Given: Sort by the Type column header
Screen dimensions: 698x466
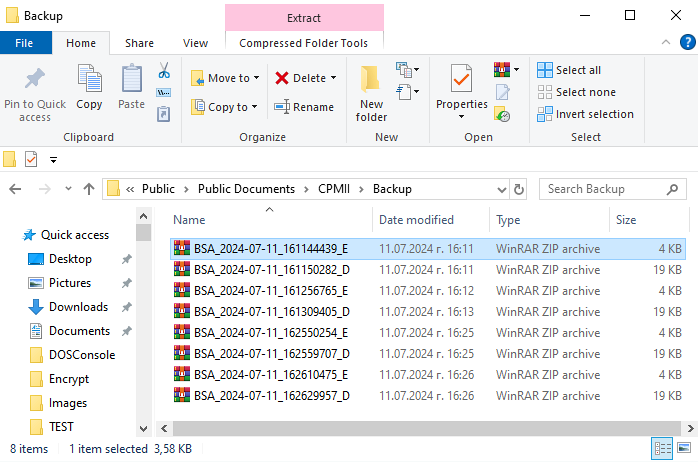Looking at the screenshot, I should point(549,220).
